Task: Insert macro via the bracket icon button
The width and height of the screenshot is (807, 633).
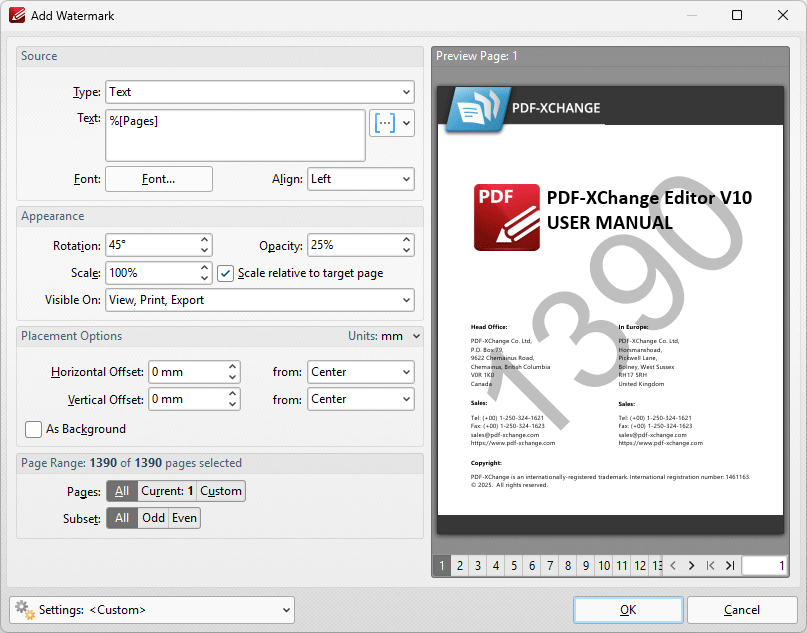Action: coord(385,123)
